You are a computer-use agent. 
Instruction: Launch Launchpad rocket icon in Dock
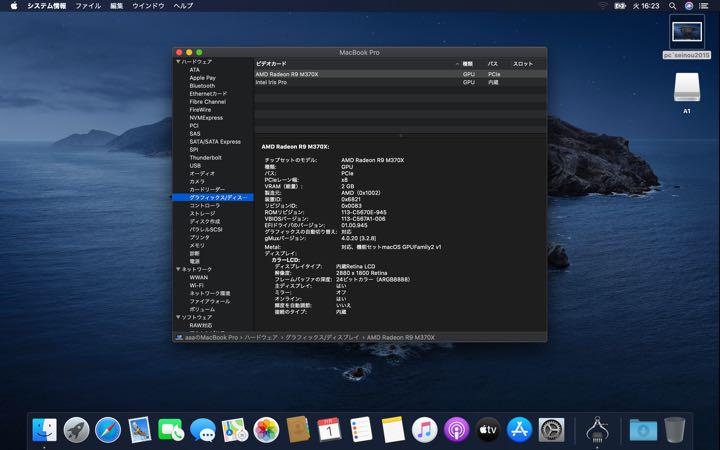76,430
